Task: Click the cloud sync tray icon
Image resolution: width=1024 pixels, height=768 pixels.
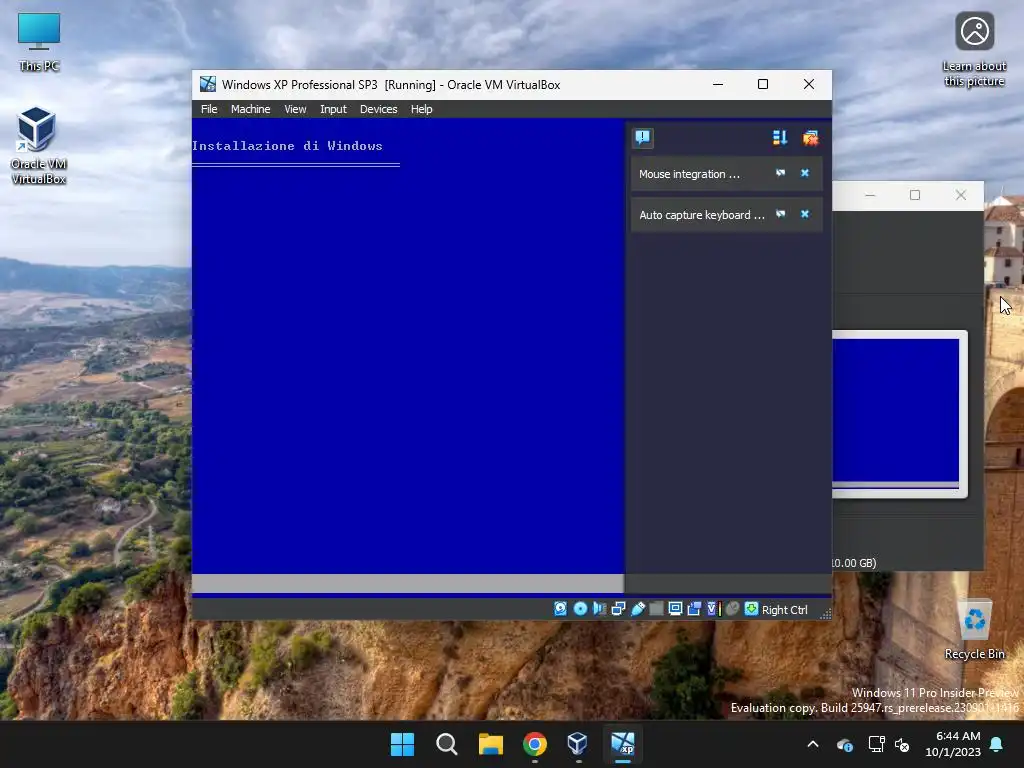Action: 845,744
